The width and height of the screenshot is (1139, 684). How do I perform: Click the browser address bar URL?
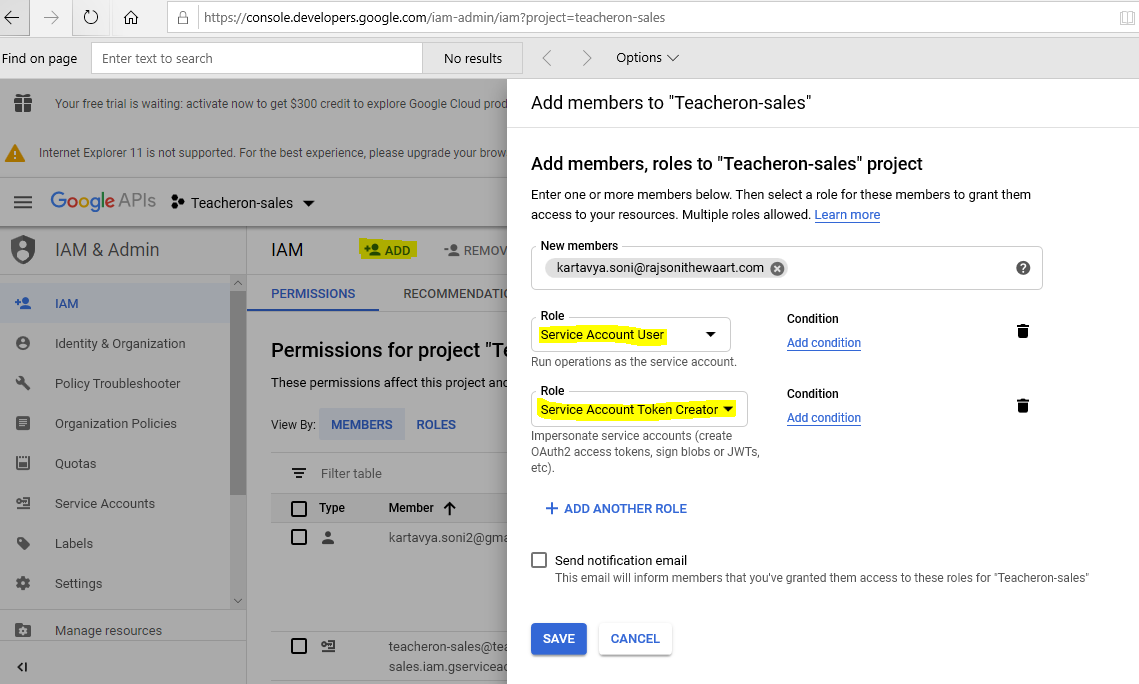point(434,17)
